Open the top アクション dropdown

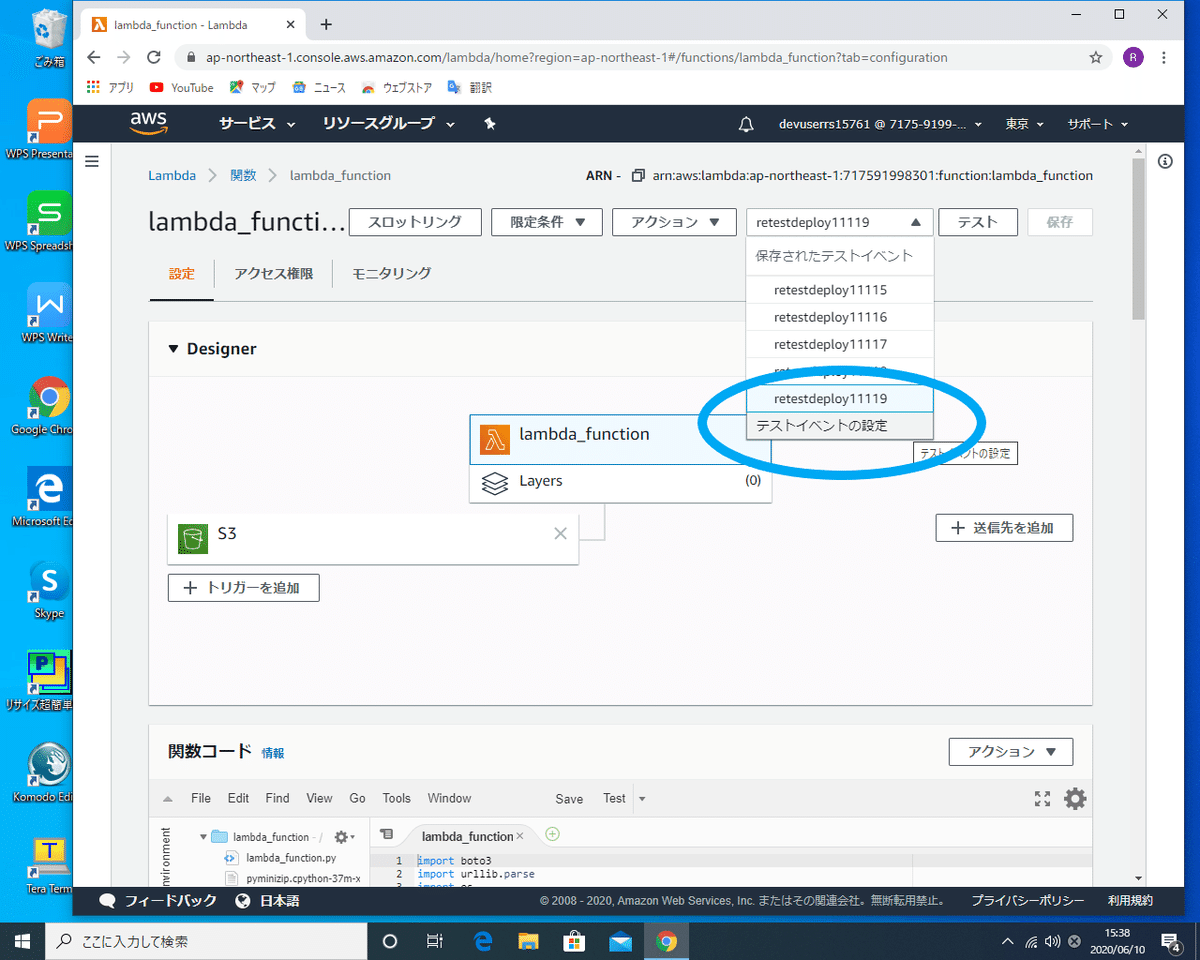674,222
